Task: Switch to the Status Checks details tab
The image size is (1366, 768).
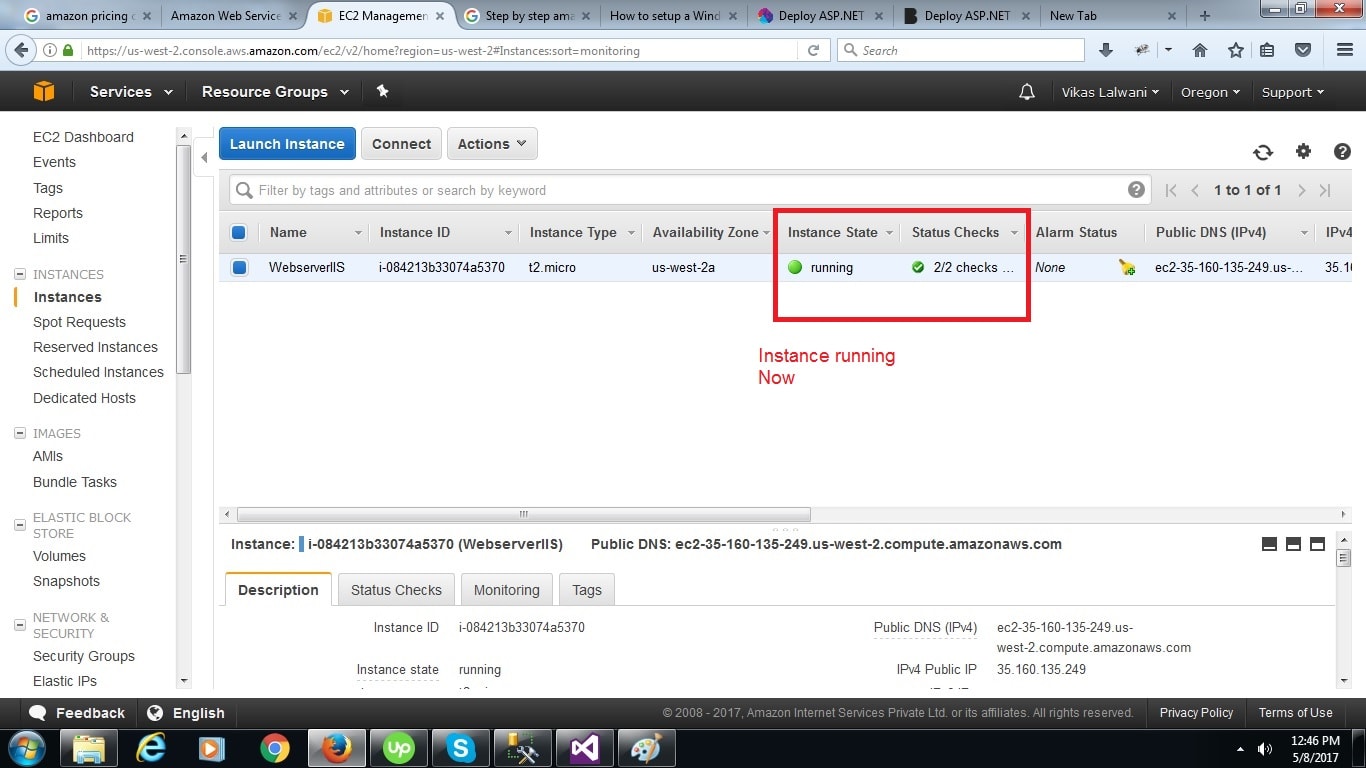Action: pyautogui.click(x=396, y=590)
